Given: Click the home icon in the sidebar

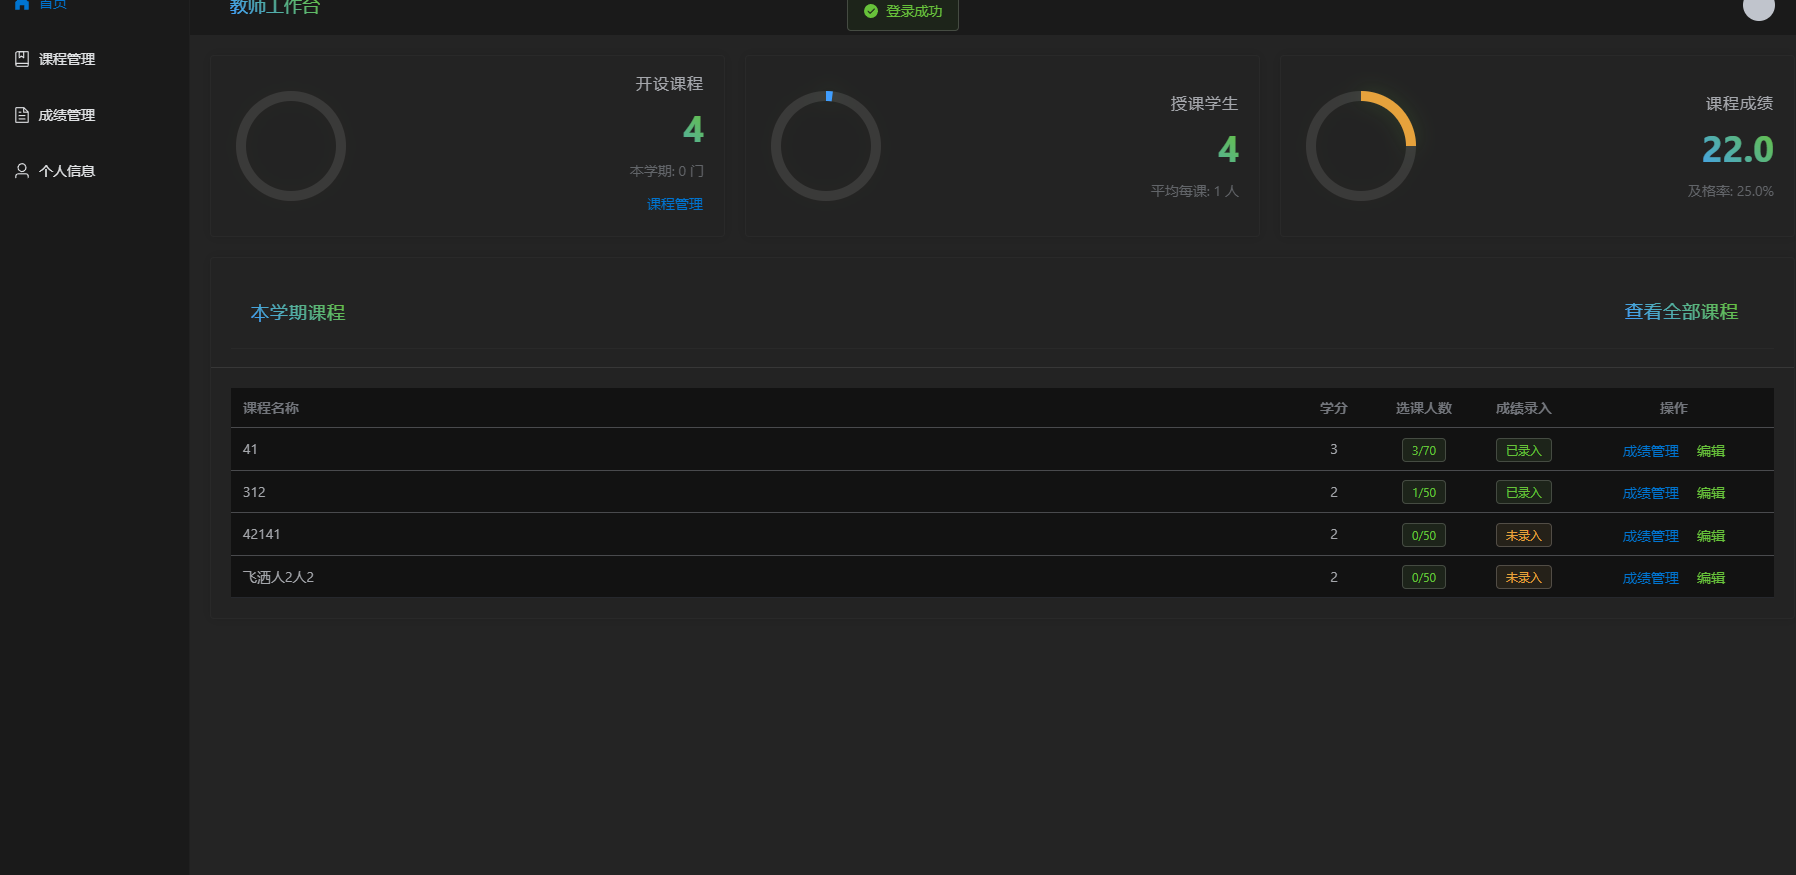Looking at the screenshot, I should pyautogui.click(x=22, y=4).
